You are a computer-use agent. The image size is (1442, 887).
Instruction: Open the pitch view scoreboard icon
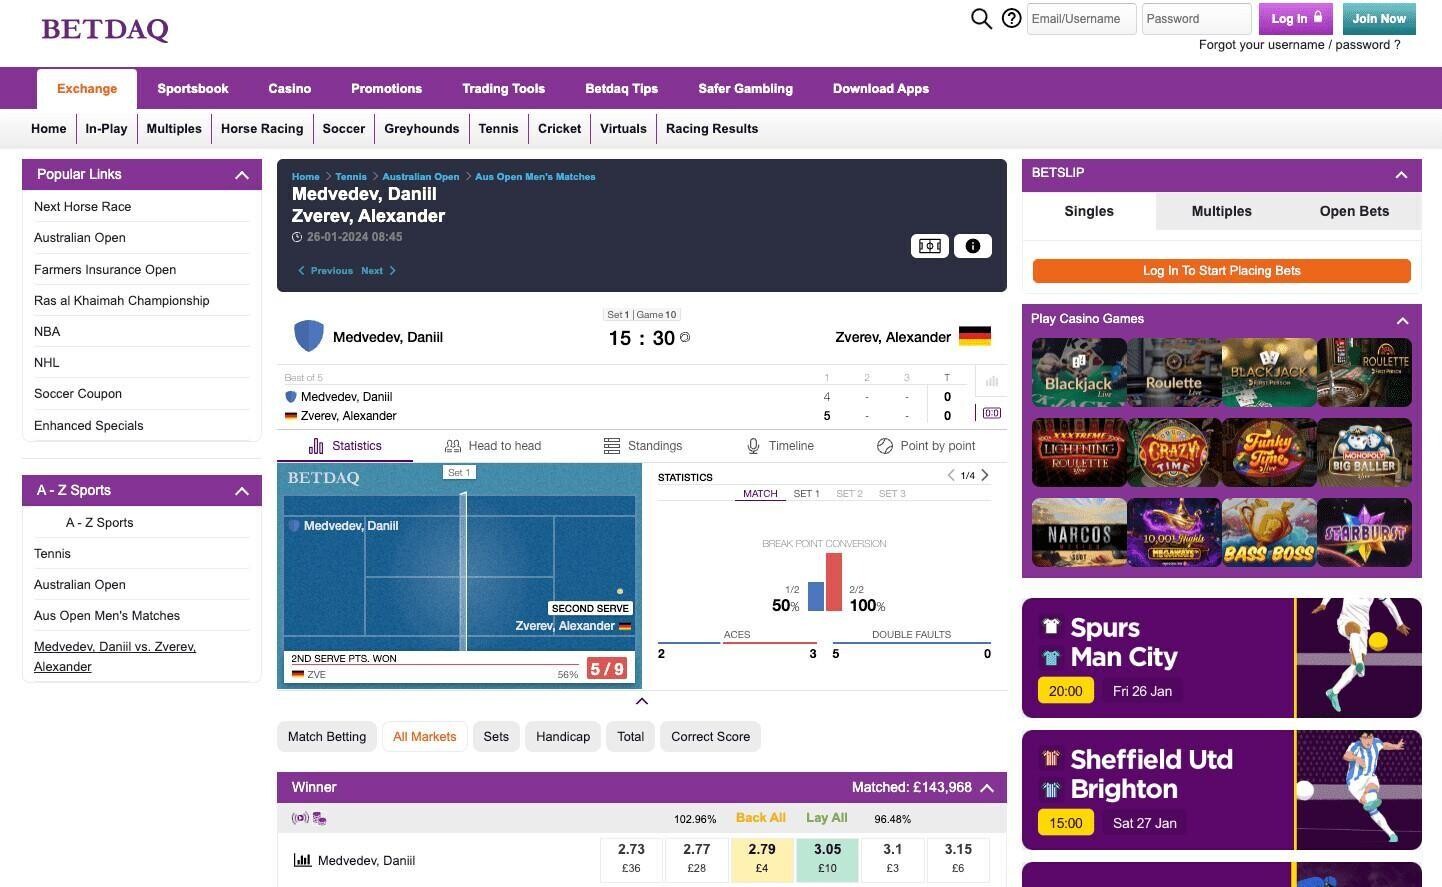point(930,246)
